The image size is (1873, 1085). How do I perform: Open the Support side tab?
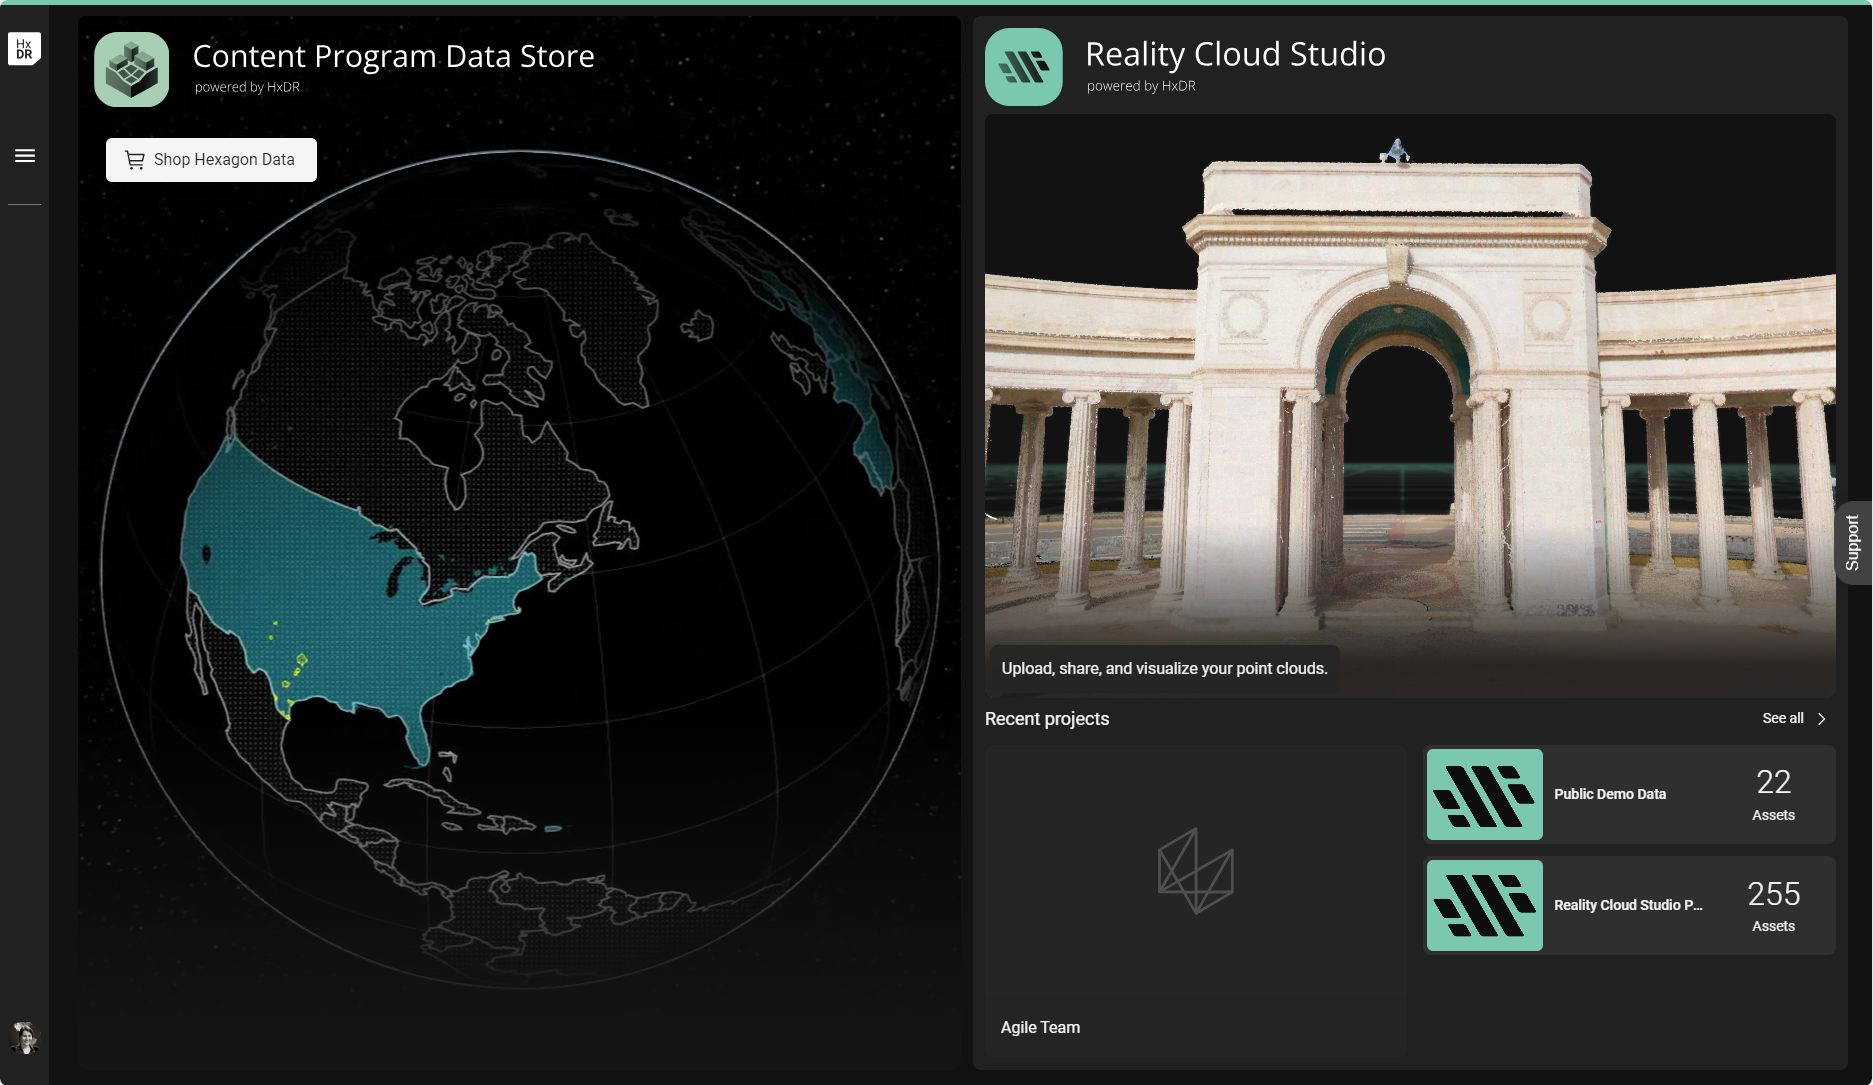(1852, 543)
